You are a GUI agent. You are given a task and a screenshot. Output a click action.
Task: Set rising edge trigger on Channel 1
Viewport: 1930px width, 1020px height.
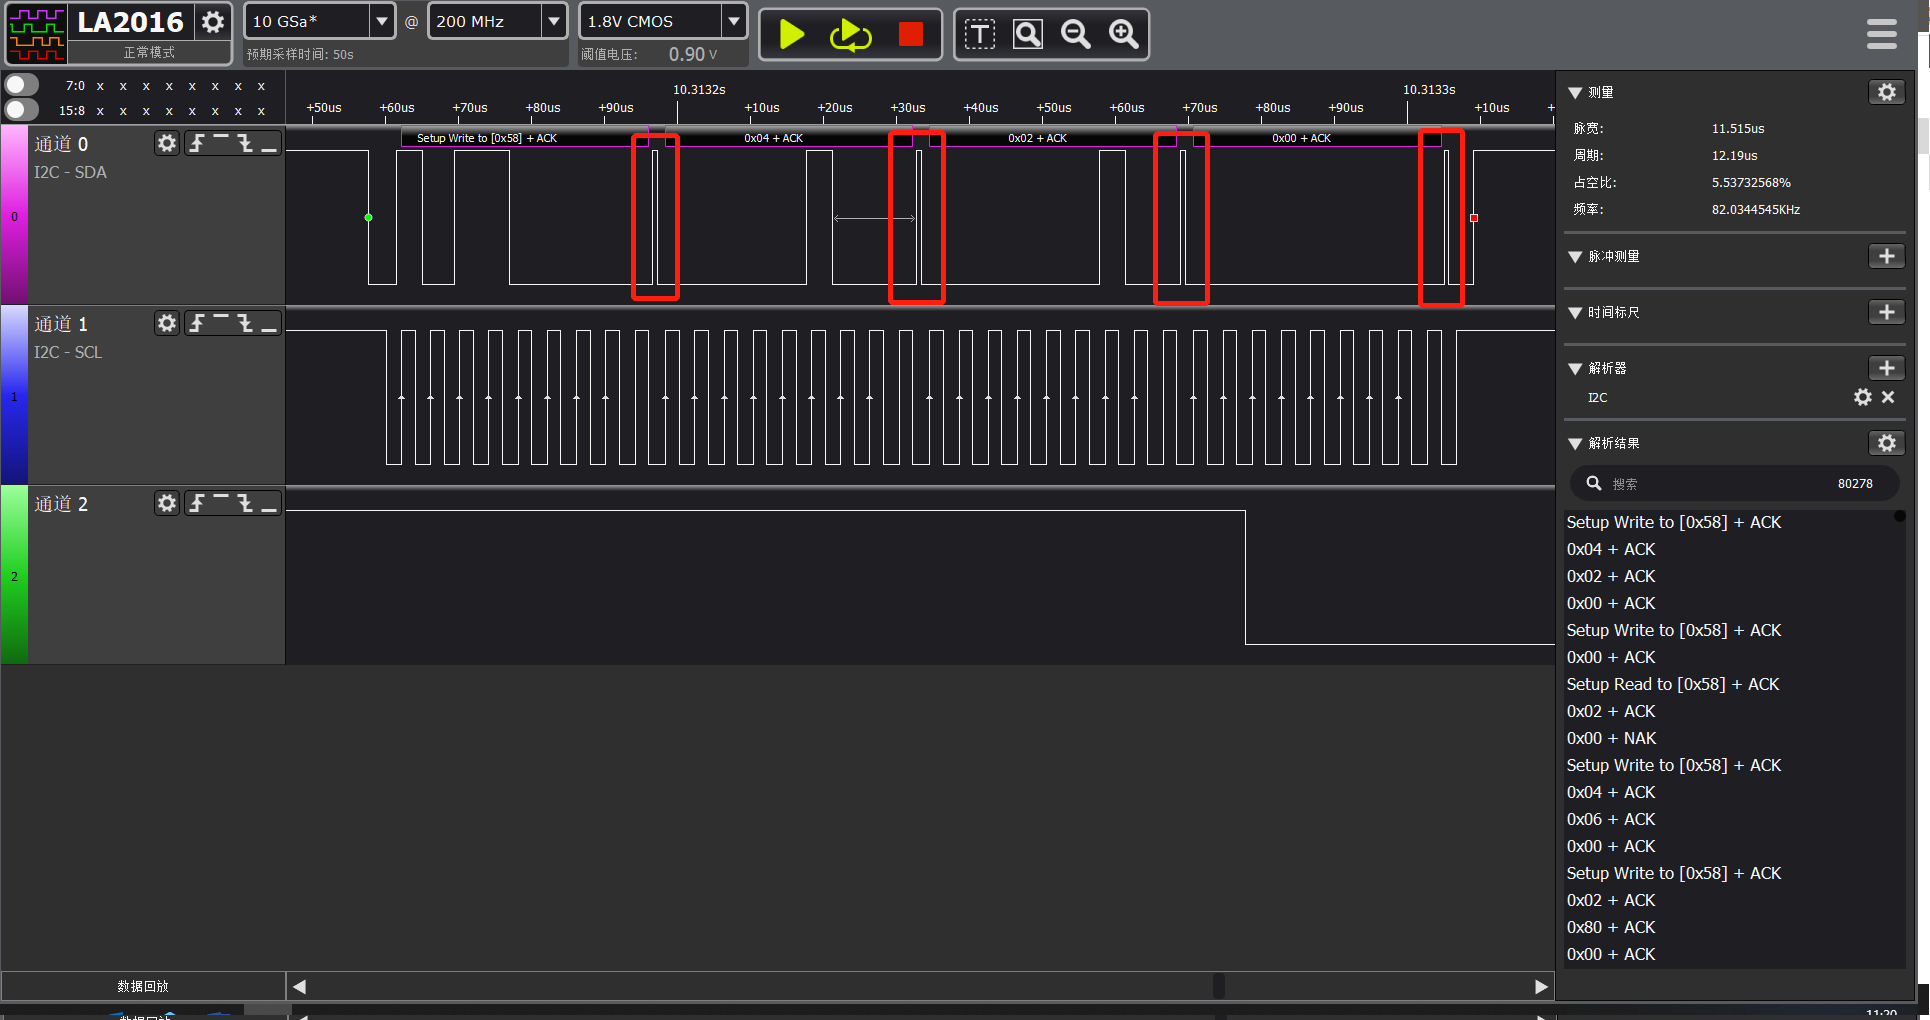[197, 323]
